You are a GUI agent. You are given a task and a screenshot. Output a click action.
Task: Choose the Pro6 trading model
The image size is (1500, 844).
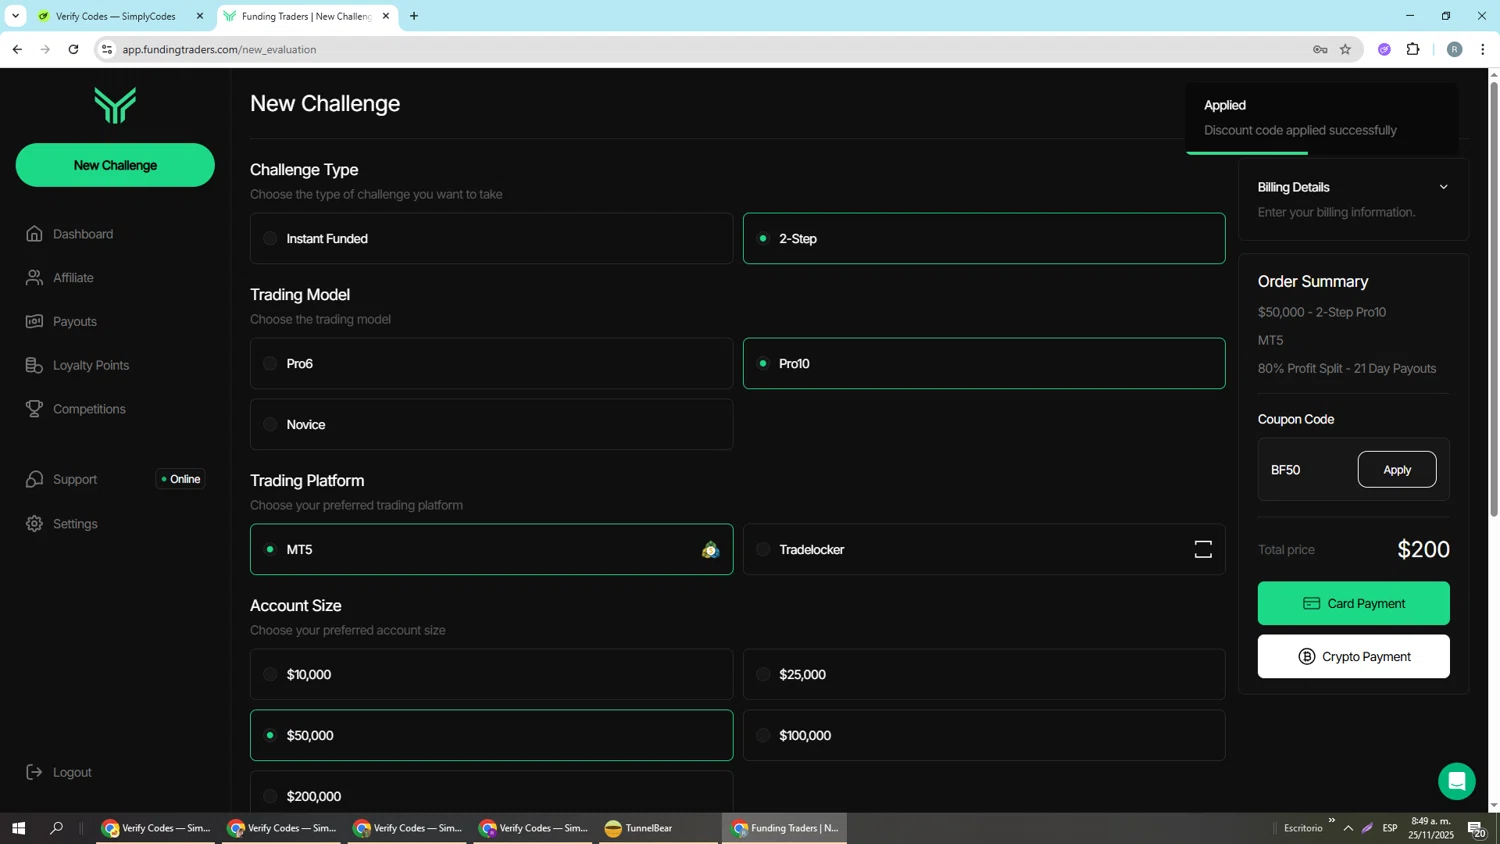coord(491,364)
